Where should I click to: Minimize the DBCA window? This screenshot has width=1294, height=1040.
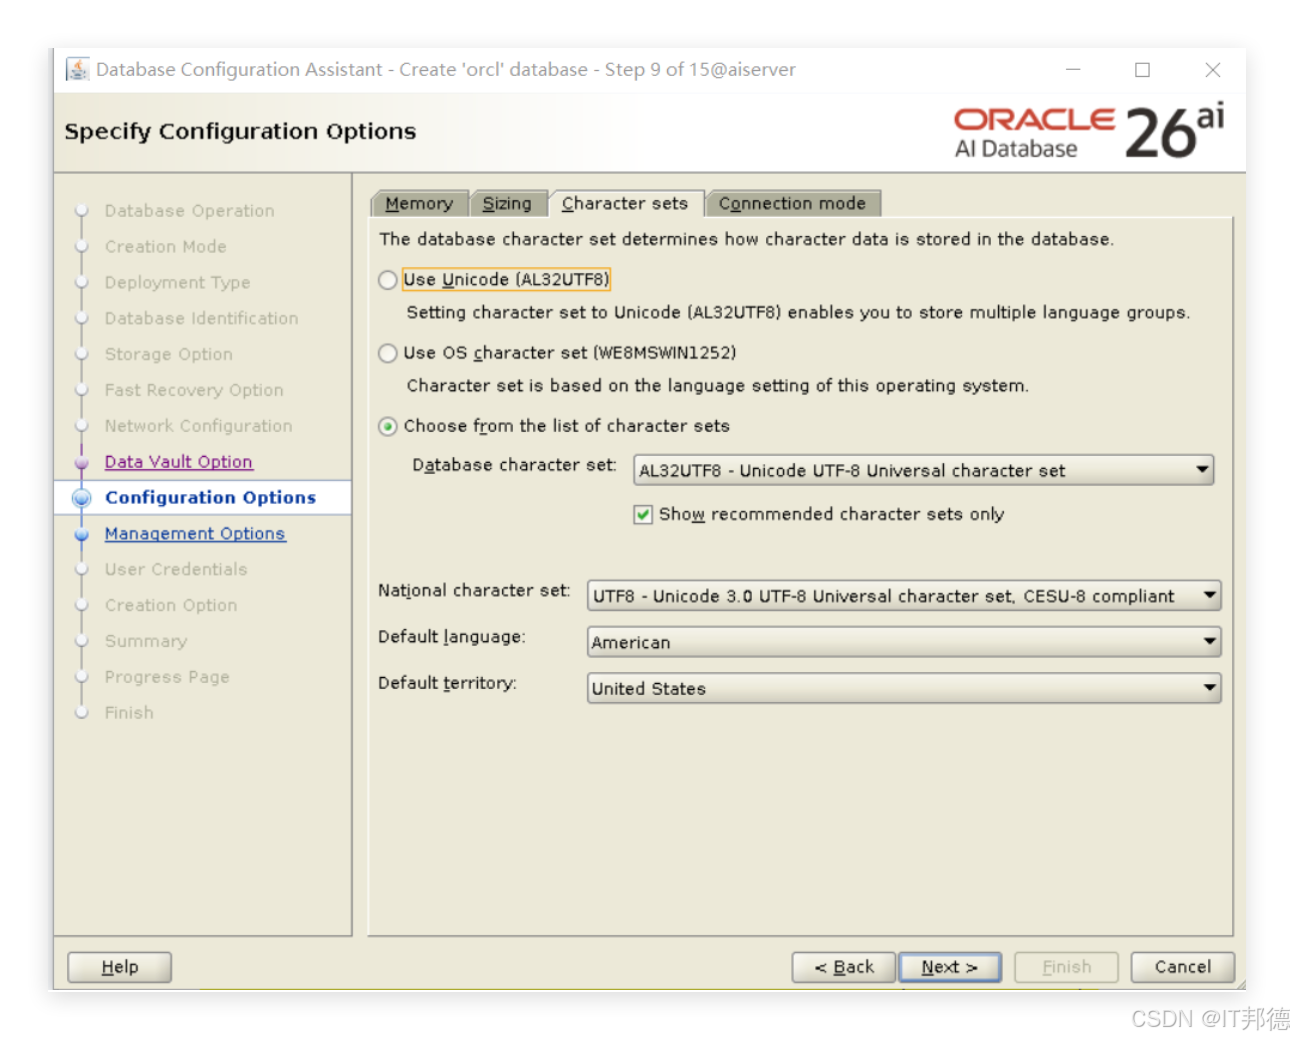(1073, 70)
